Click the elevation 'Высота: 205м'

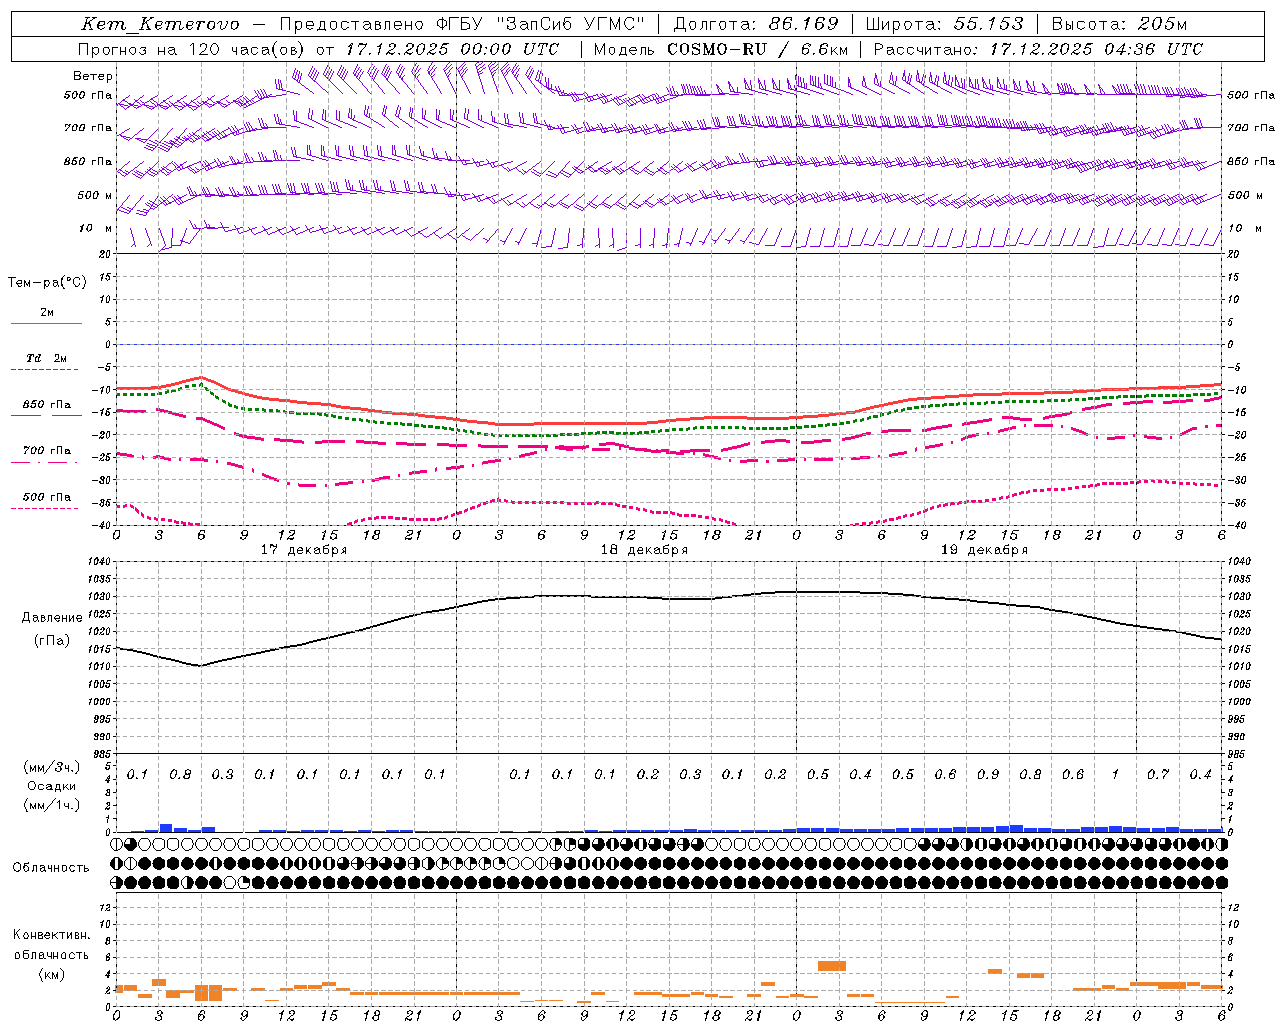pos(1119,24)
